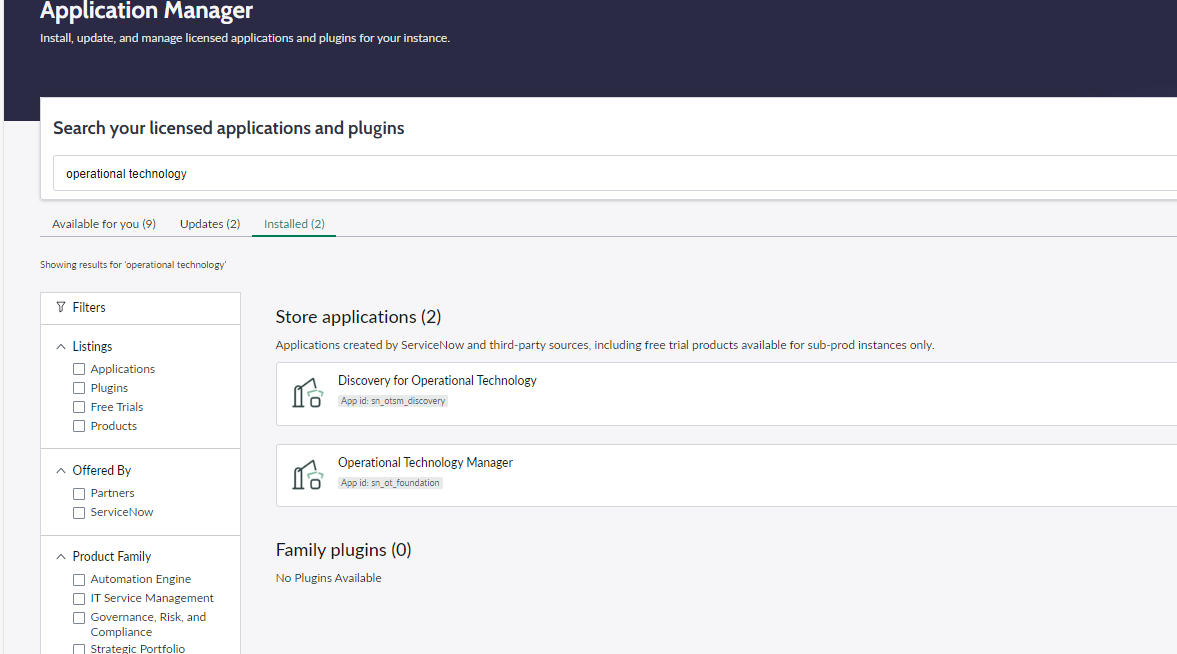1177x654 pixels.
Task: Enable the Free Trials filter
Action: 78,407
